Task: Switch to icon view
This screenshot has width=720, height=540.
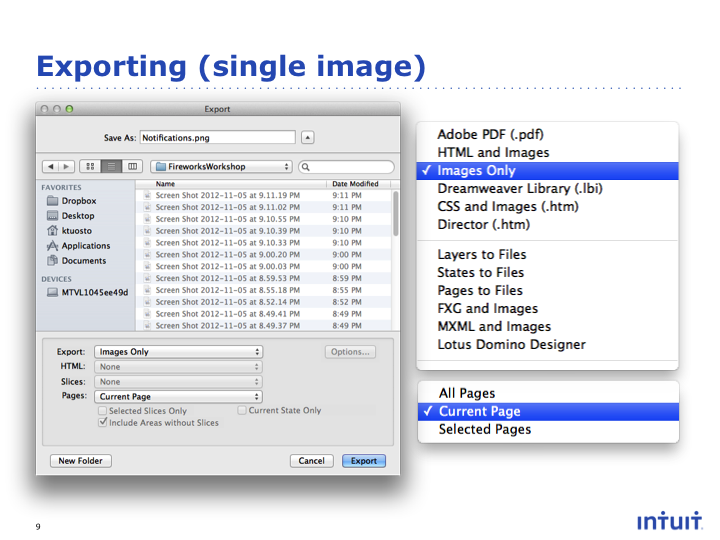Action: coord(90,166)
